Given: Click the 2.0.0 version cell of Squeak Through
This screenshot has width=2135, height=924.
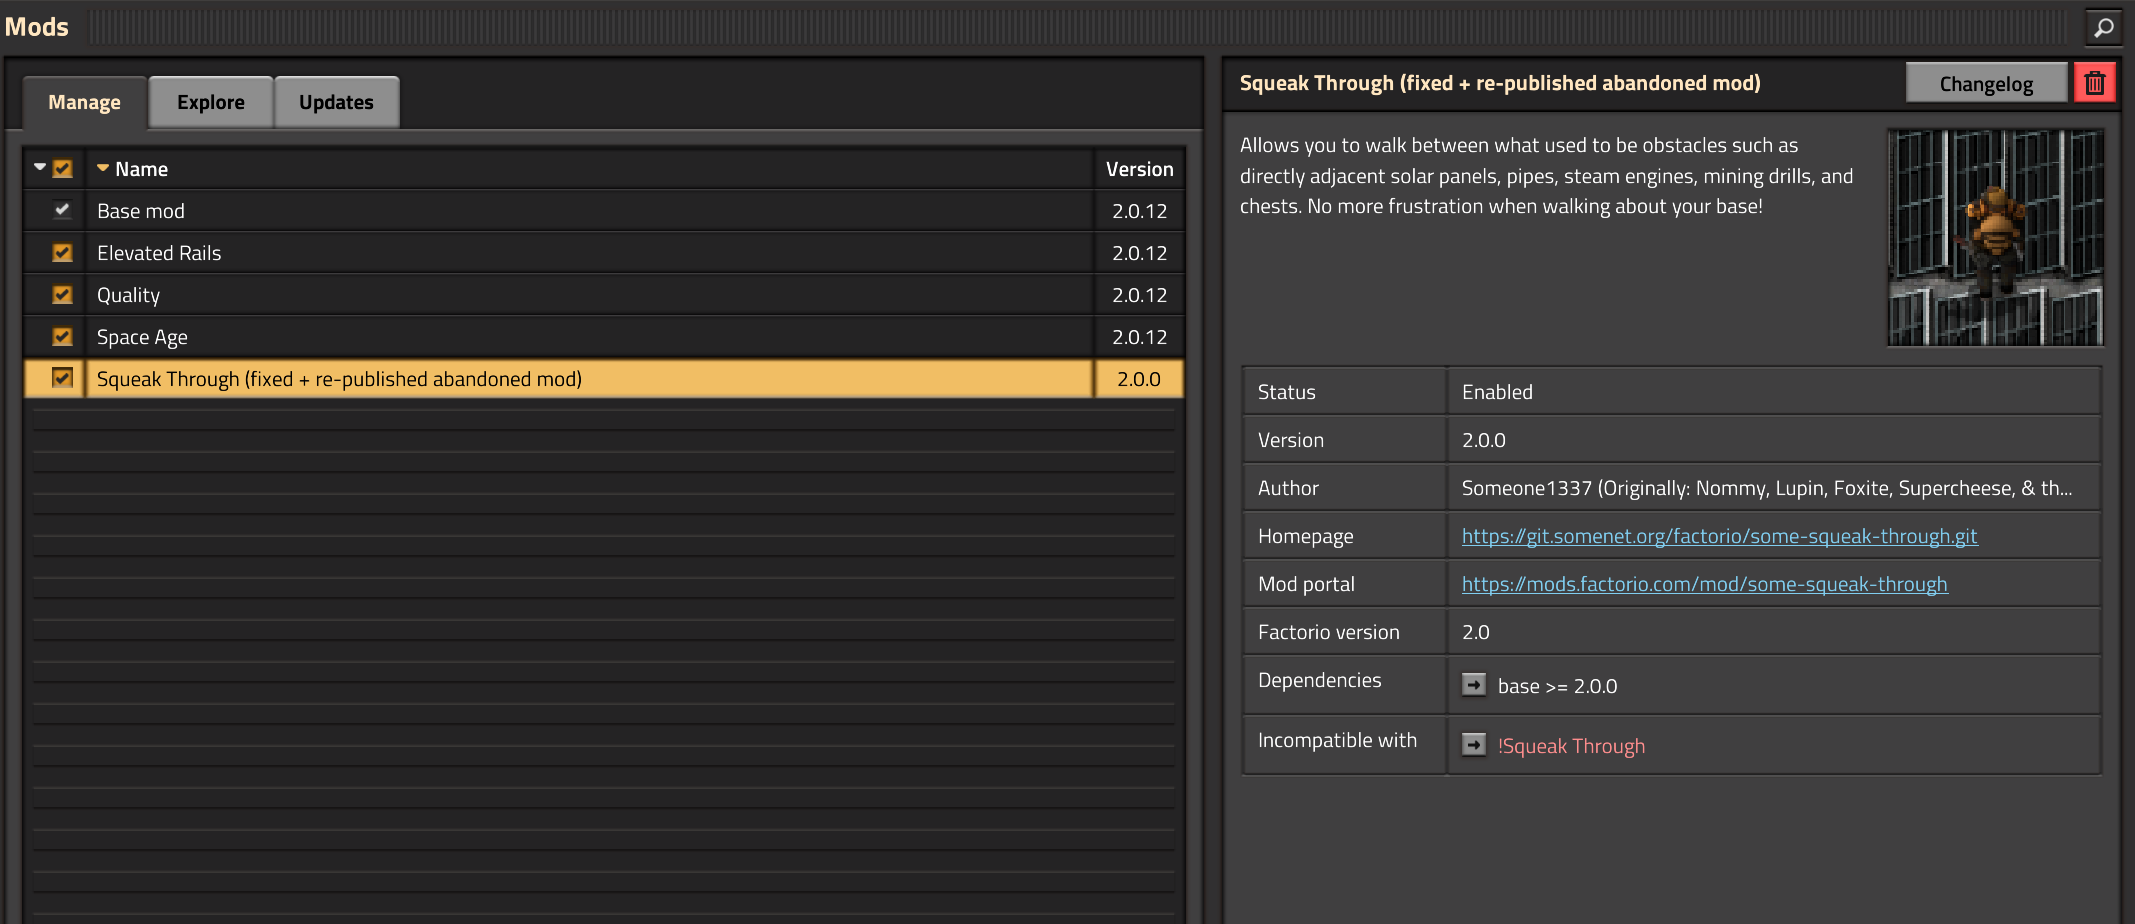Looking at the screenshot, I should 1139,379.
